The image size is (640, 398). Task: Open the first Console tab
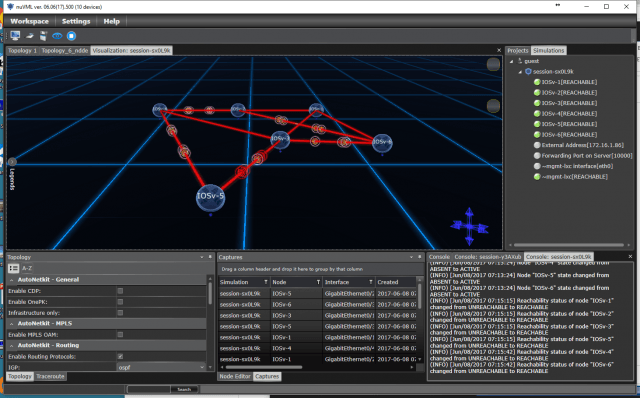pos(439,257)
